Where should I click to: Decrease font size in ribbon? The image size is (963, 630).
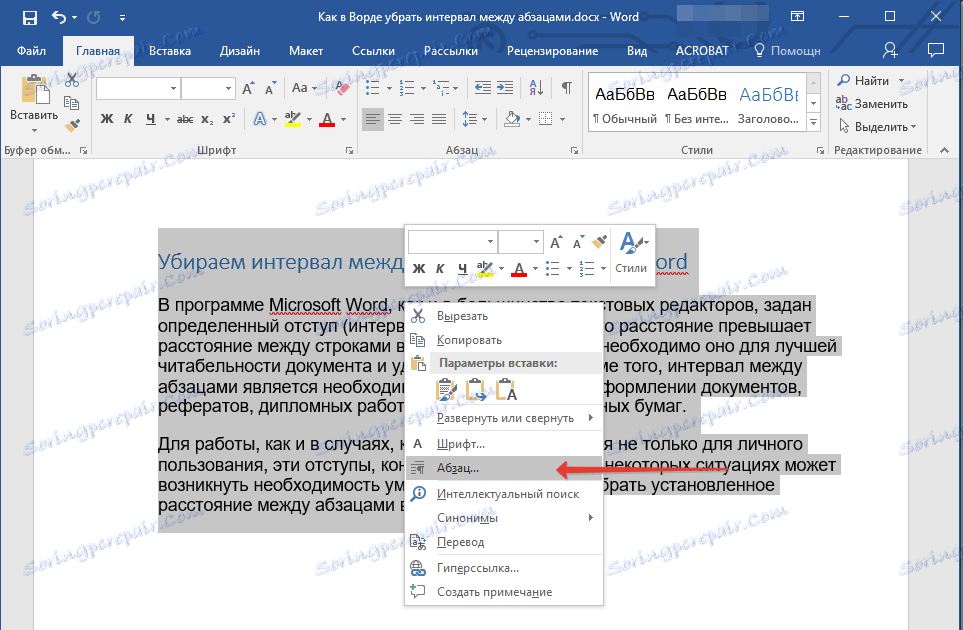pyautogui.click(x=270, y=88)
